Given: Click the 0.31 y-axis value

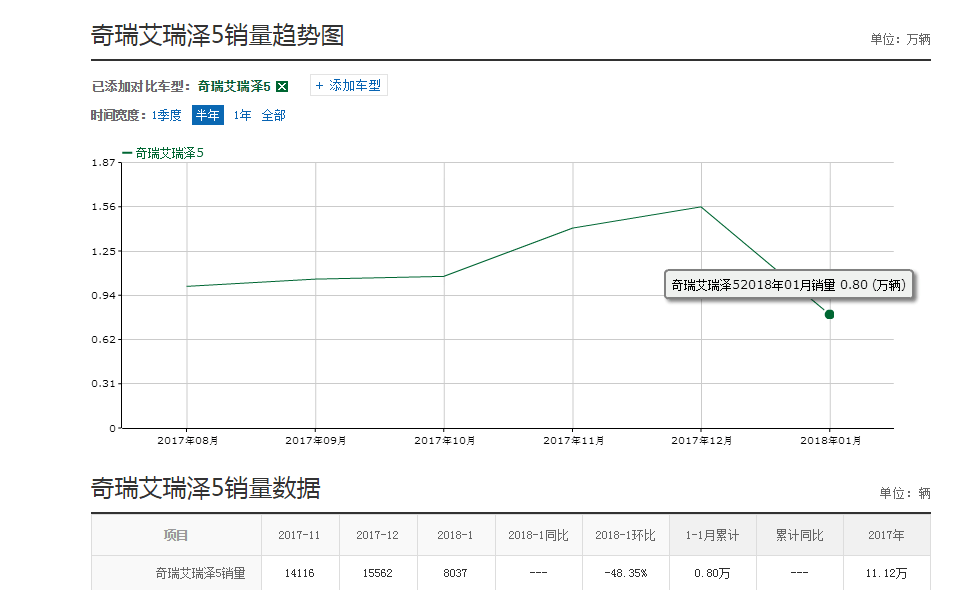Looking at the screenshot, I should pos(103,384).
